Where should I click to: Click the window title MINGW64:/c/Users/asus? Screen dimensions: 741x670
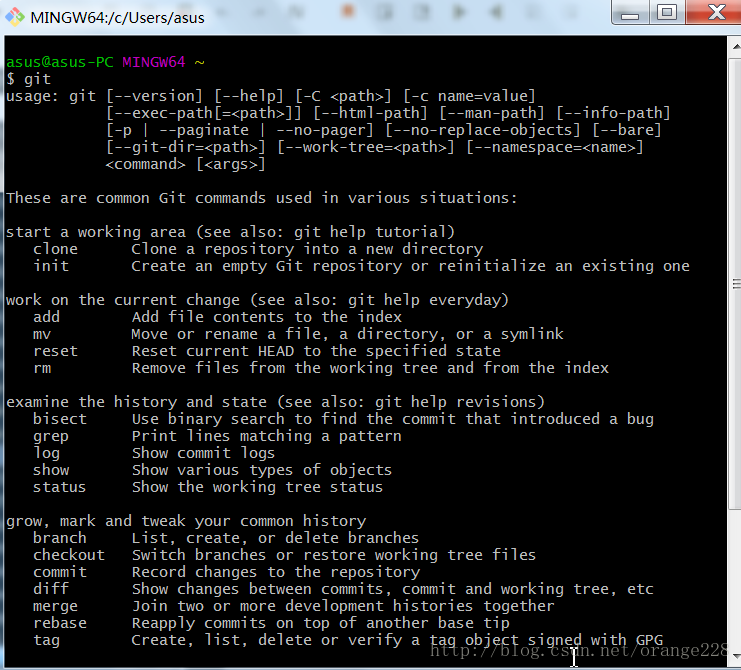pos(117,18)
